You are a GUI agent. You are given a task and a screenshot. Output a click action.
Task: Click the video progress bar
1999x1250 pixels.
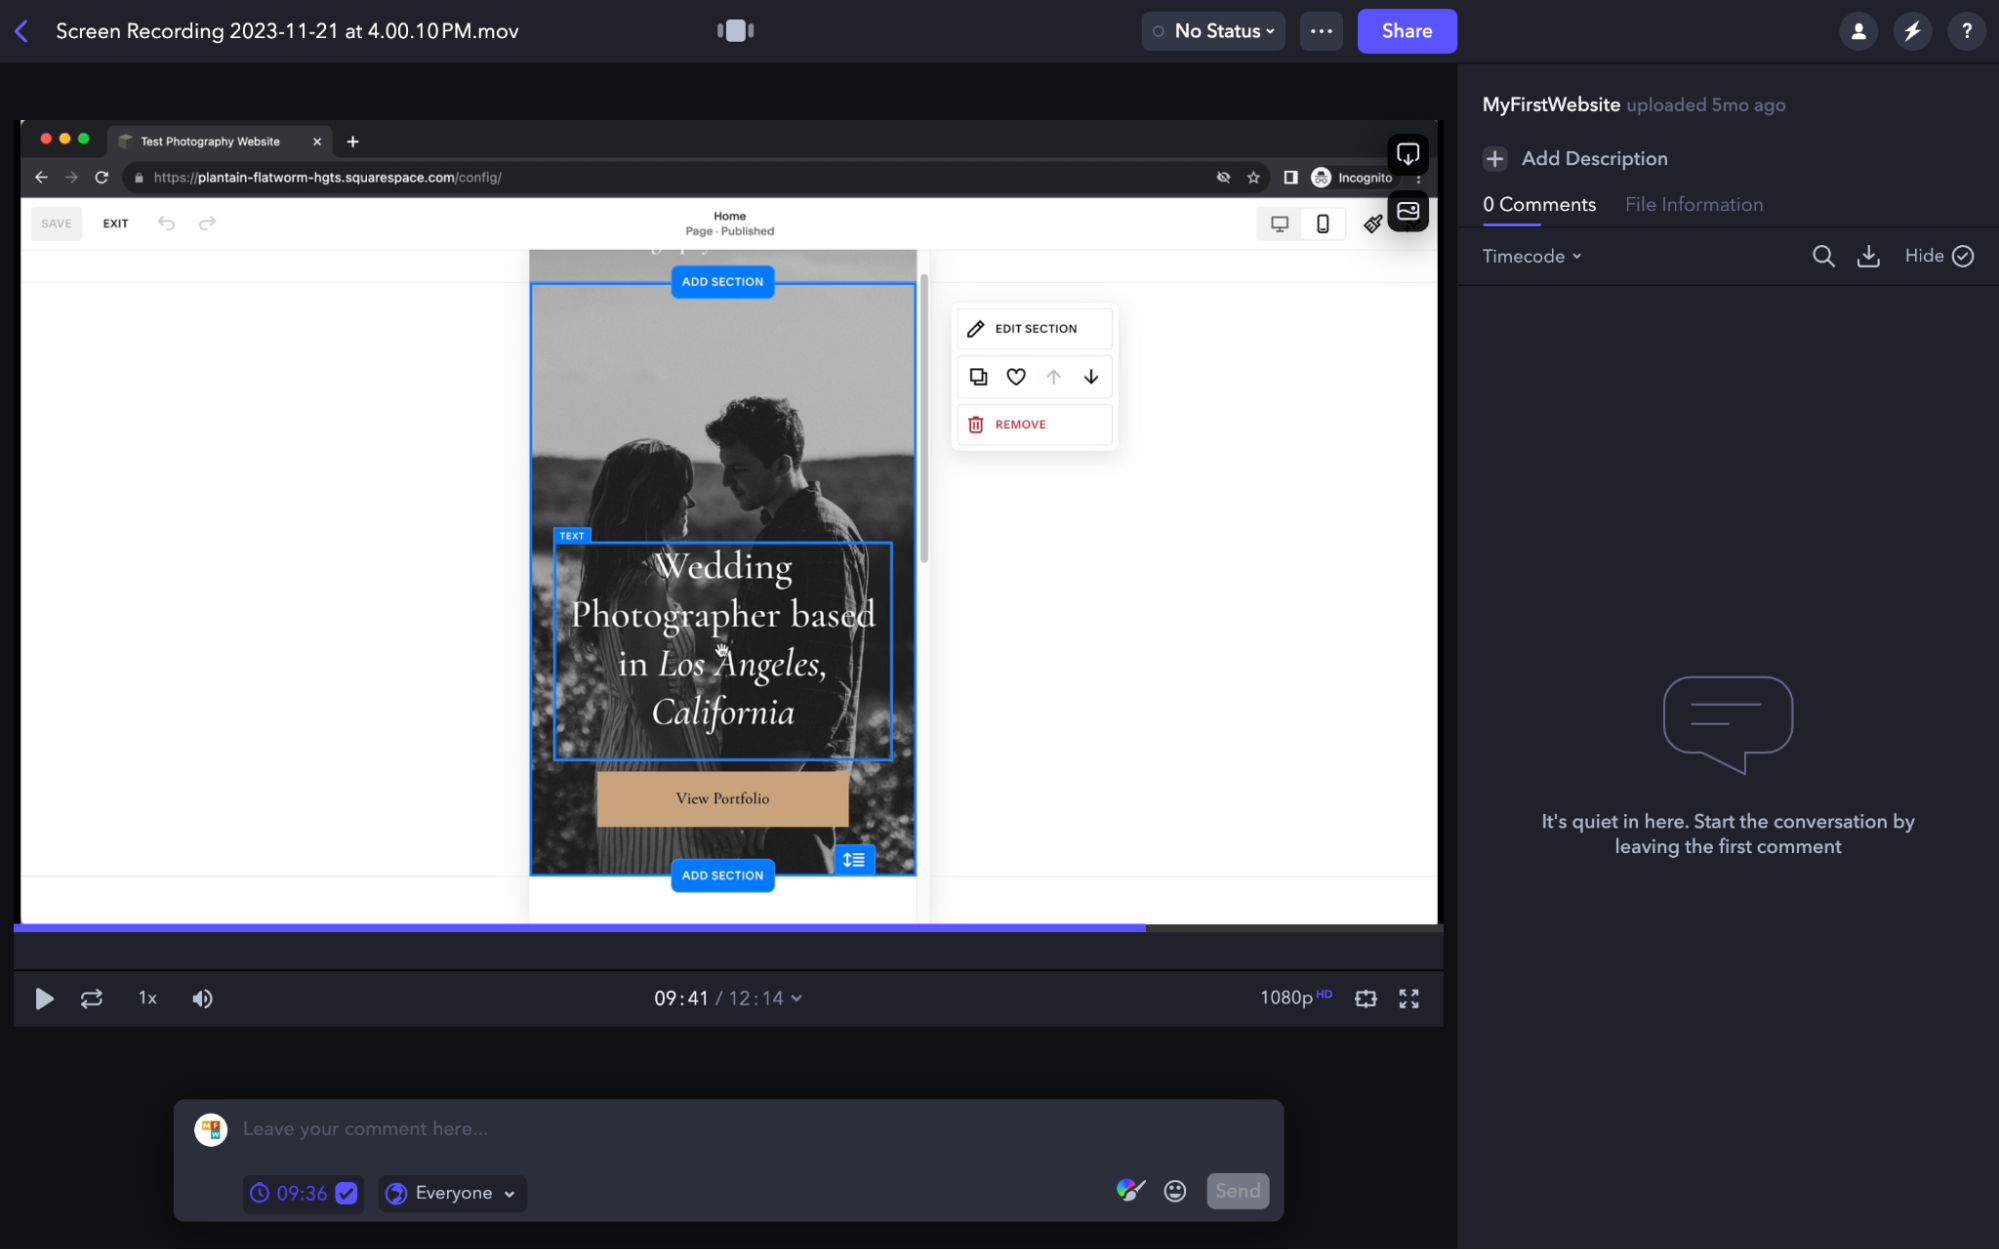coord(728,927)
